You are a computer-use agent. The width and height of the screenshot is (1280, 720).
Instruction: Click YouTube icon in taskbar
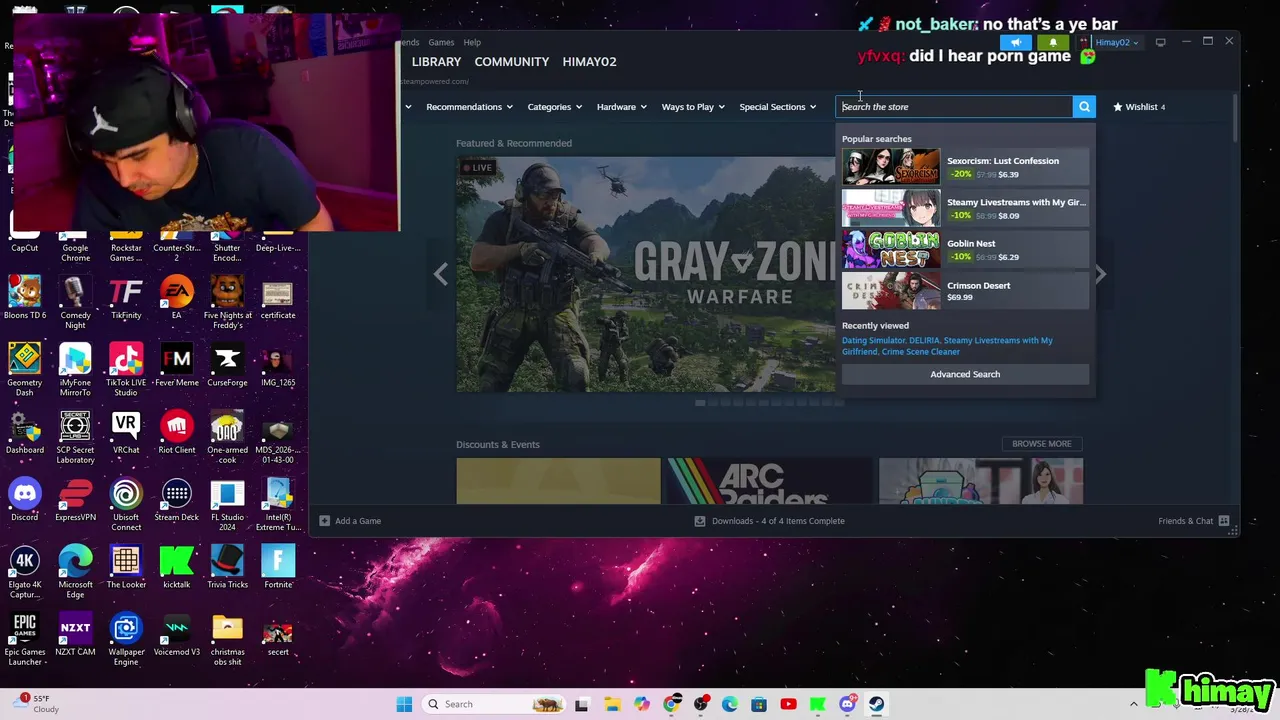[x=788, y=704]
